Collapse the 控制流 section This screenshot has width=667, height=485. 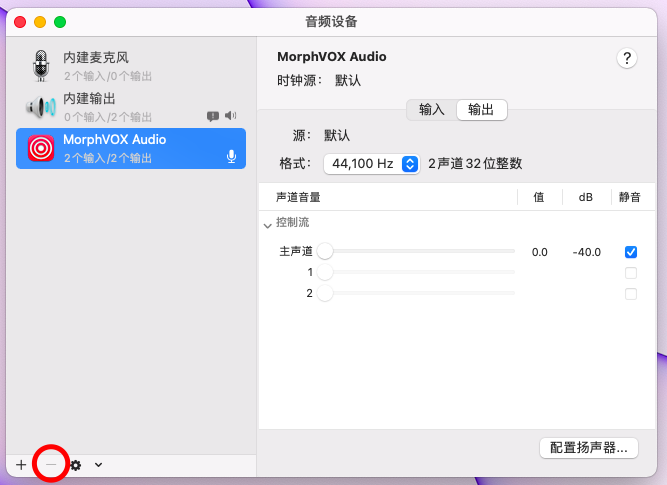[268, 223]
